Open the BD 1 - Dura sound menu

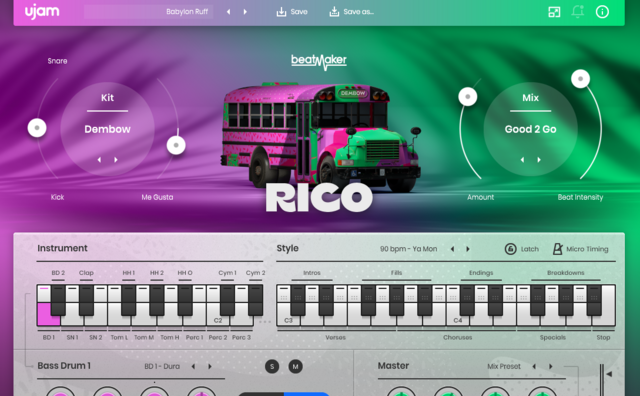(x=162, y=366)
